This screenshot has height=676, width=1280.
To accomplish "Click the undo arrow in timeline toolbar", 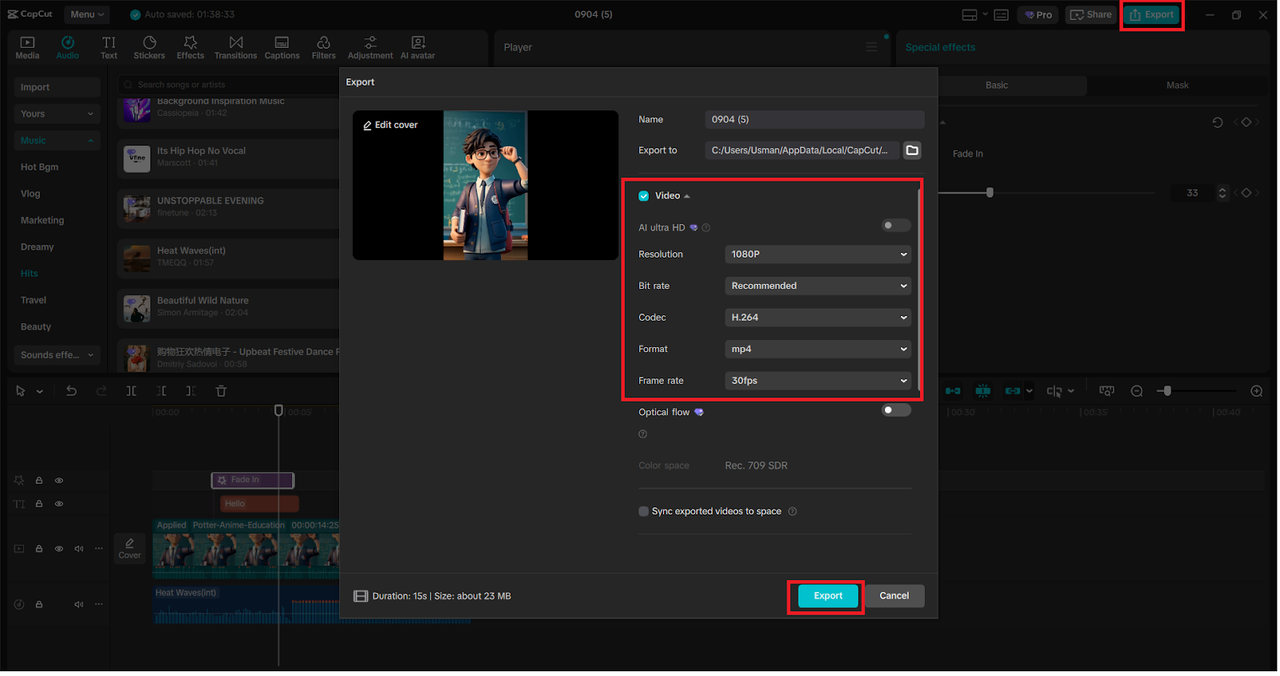I will tap(71, 391).
